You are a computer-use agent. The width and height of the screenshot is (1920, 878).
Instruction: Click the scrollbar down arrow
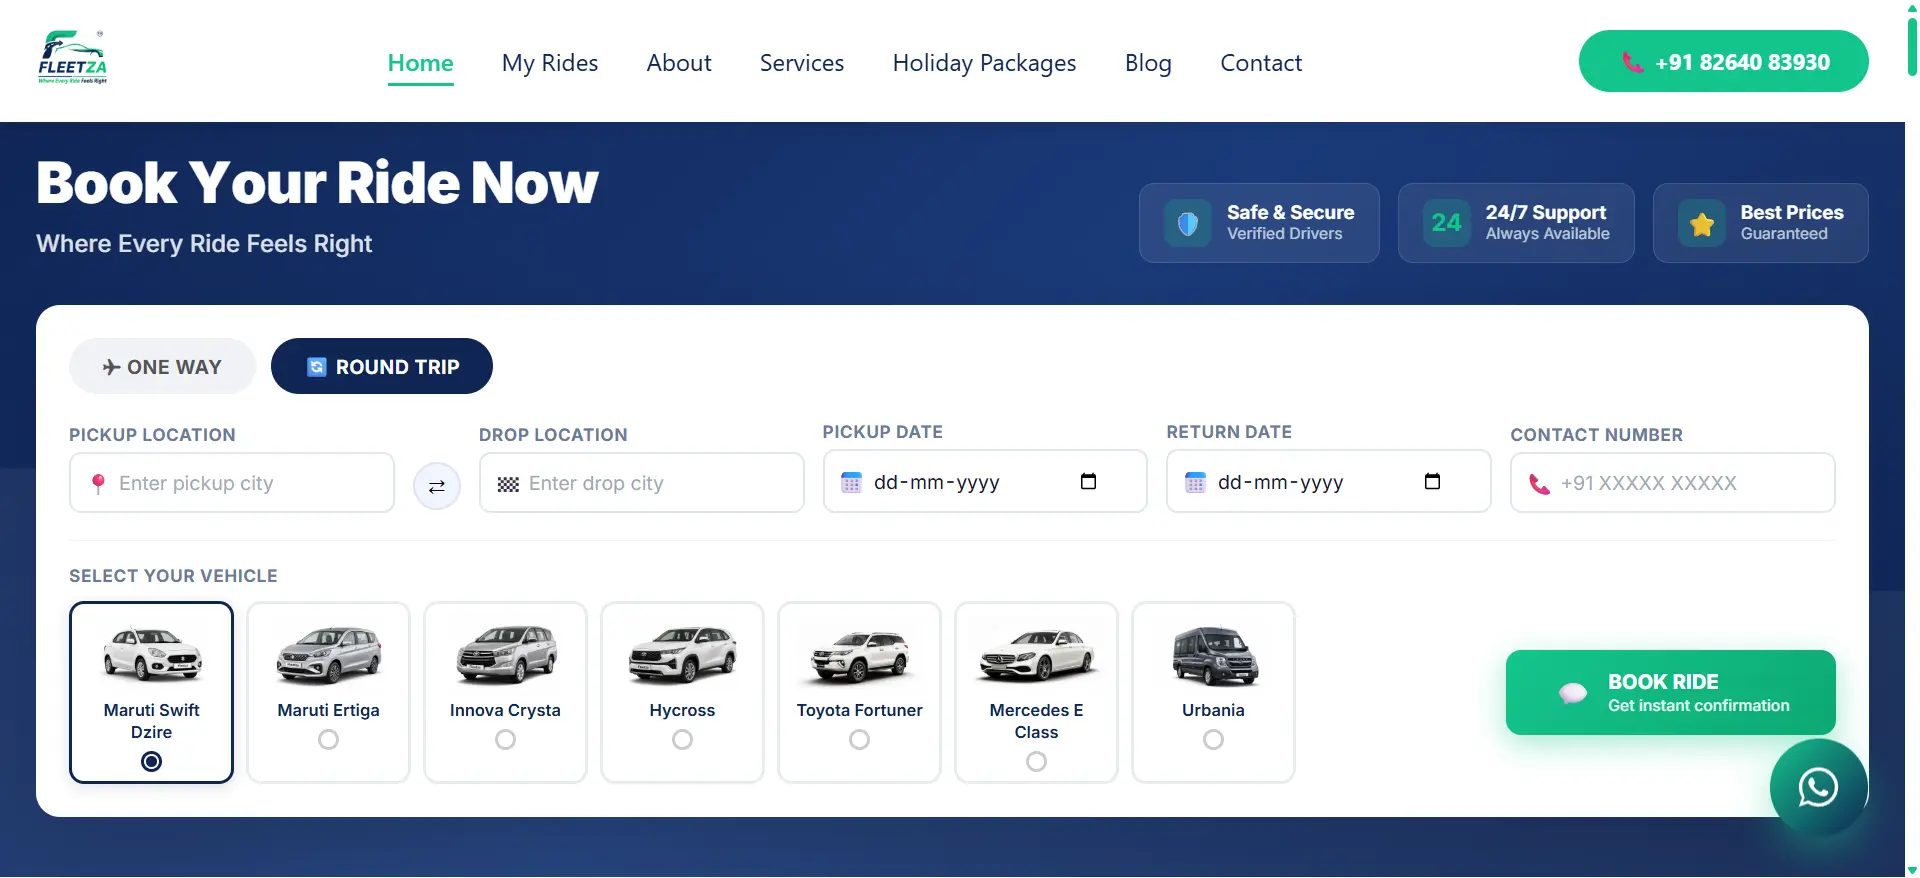[x=1912, y=870]
